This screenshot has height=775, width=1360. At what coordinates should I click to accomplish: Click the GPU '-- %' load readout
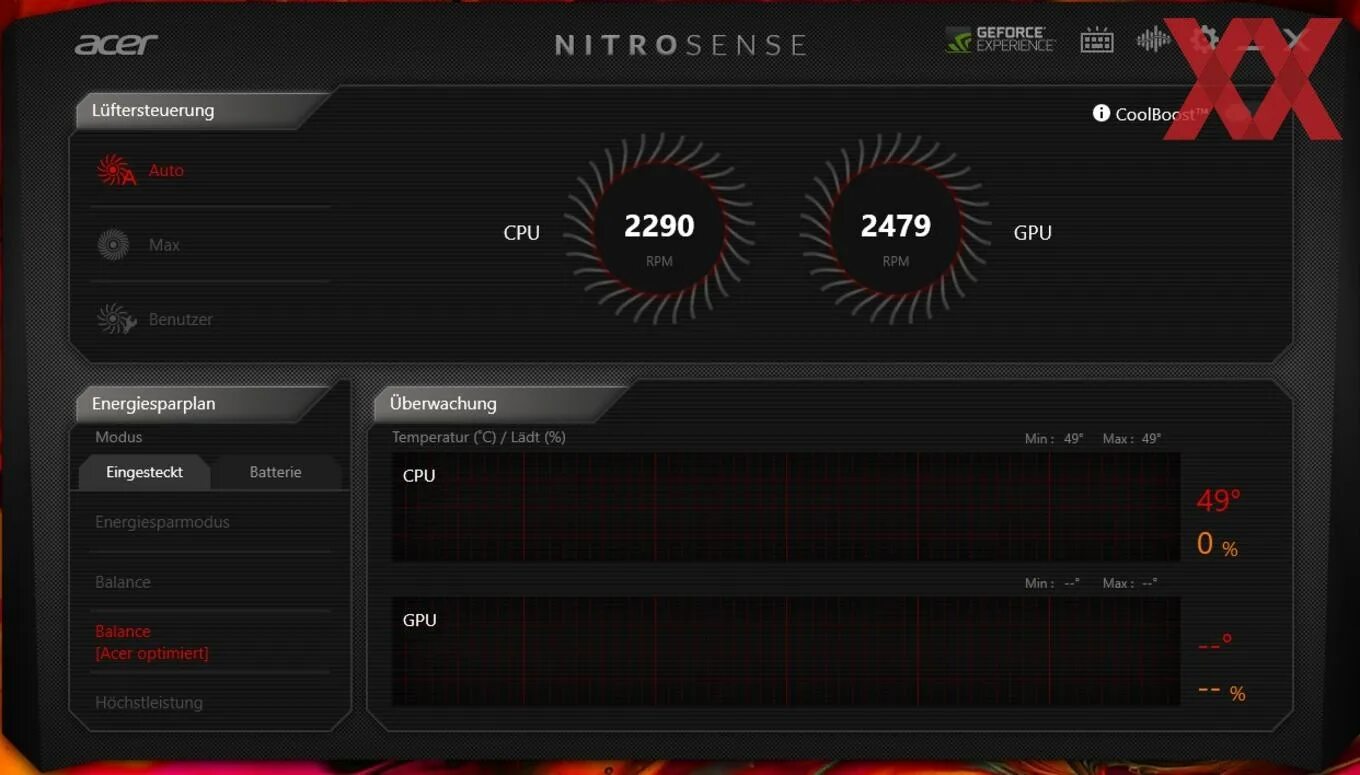tap(1221, 691)
